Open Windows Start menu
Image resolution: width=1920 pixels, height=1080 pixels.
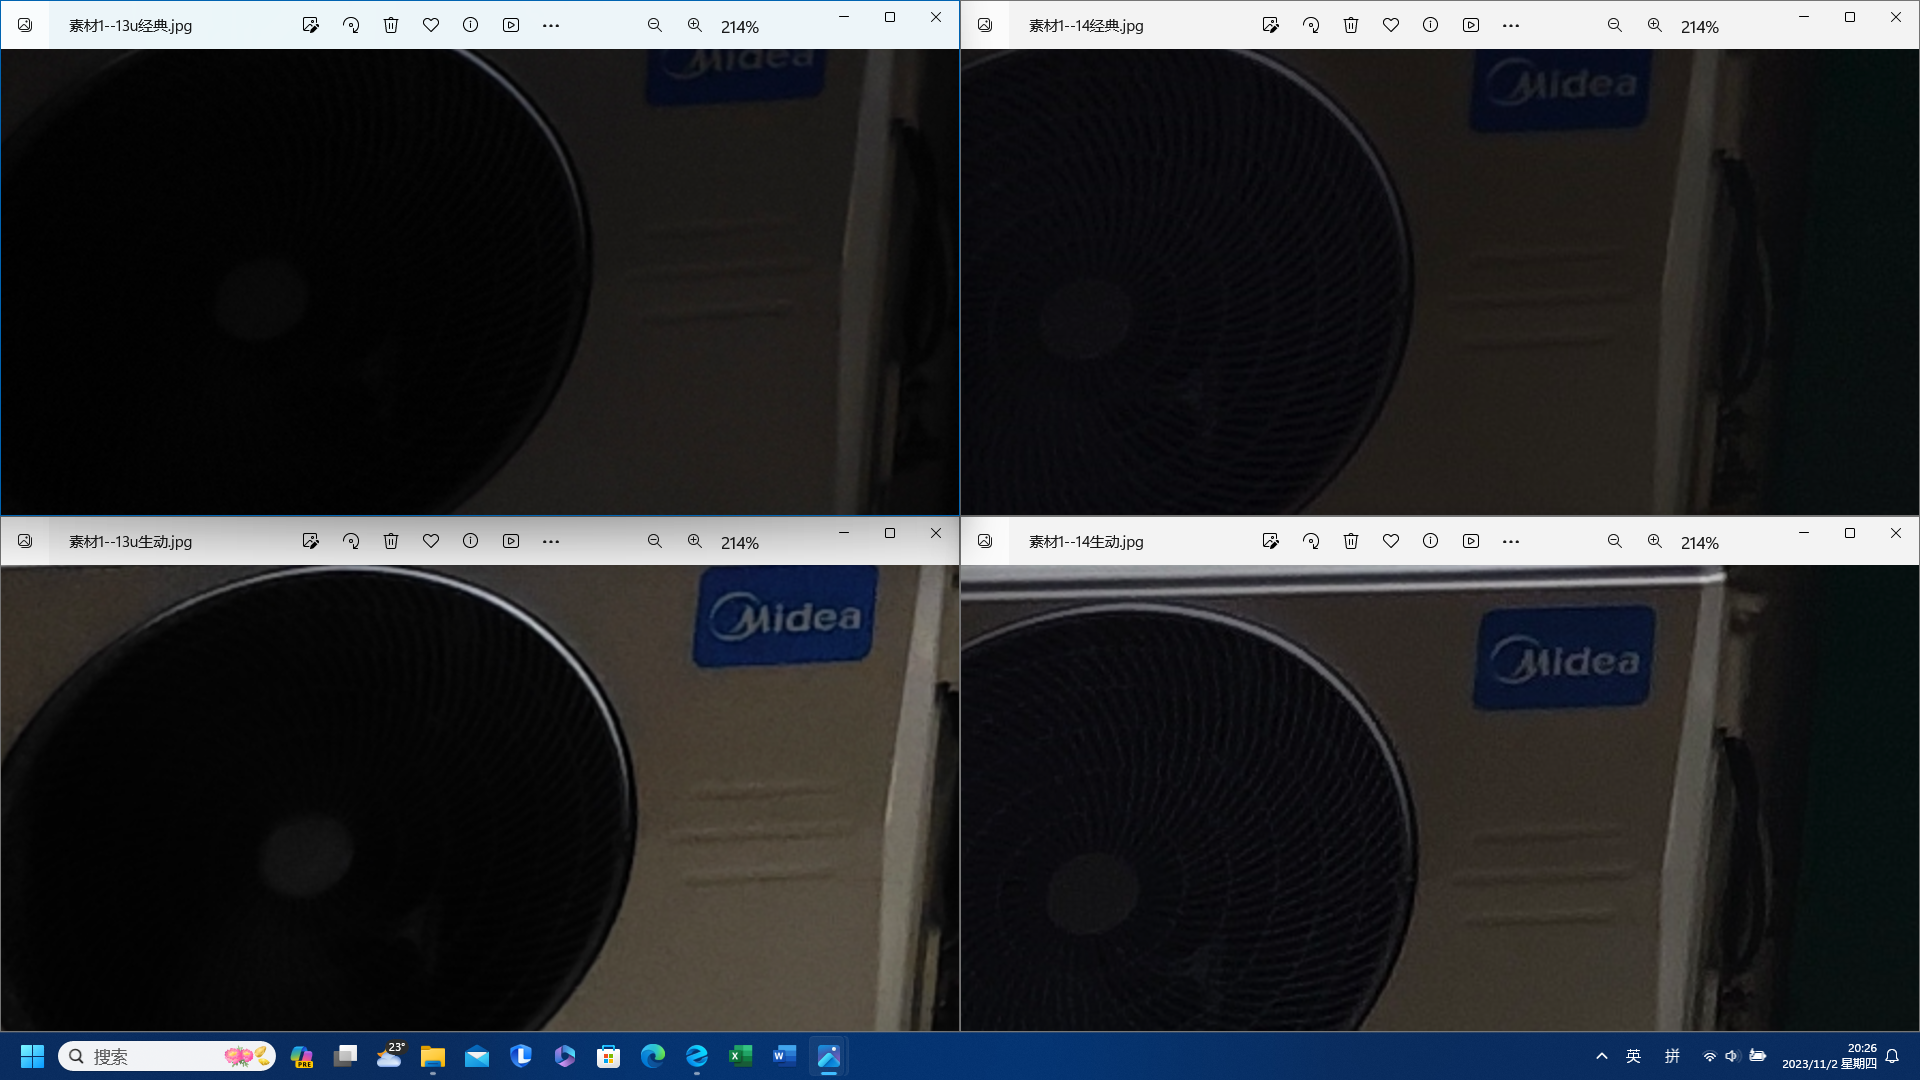pos(32,1056)
